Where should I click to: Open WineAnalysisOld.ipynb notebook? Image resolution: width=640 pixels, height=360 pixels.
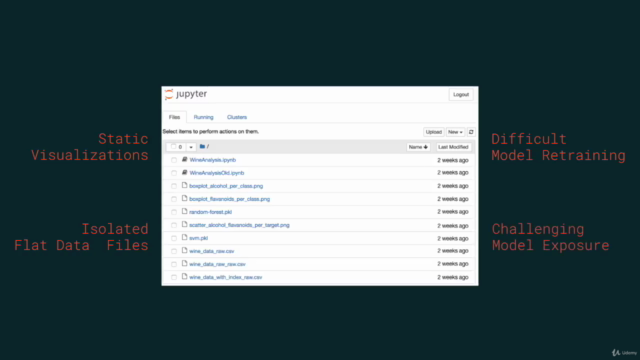click(217, 173)
